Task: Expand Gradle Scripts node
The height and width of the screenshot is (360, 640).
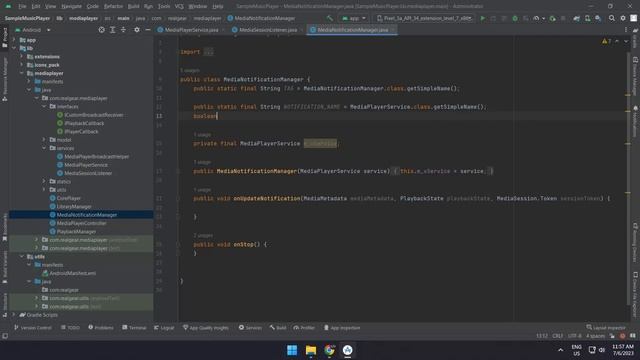Action: tap(14, 315)
